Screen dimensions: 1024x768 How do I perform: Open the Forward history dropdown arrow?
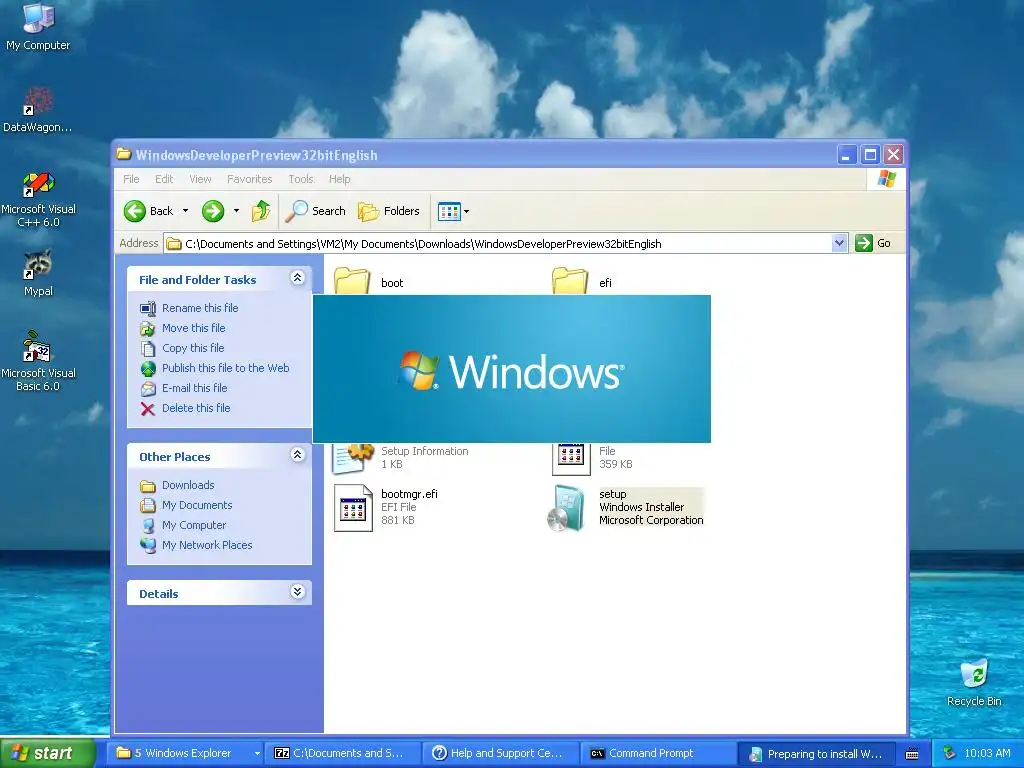[x=236, y=211]
